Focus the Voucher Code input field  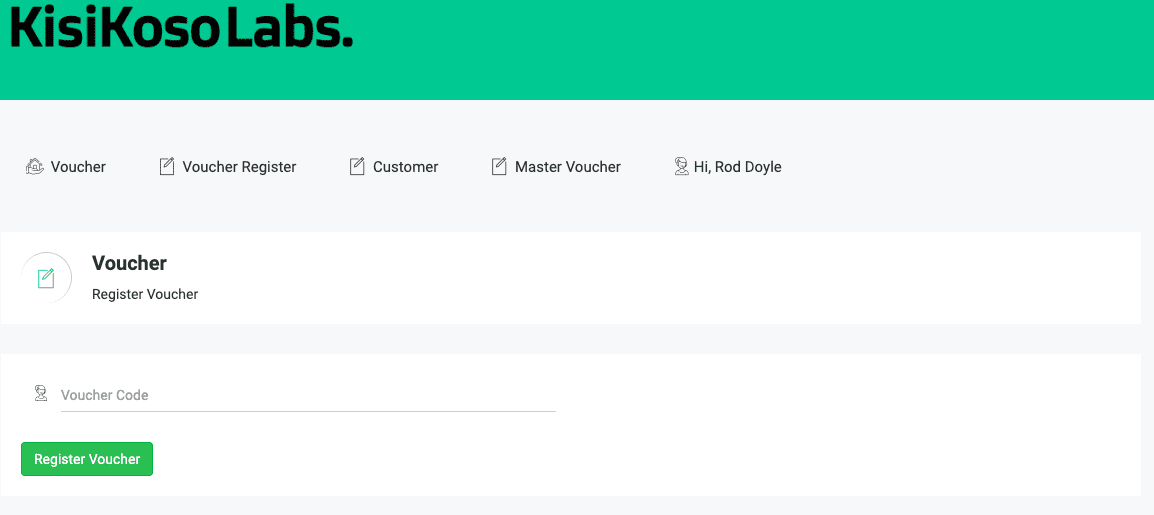(305, 395)
